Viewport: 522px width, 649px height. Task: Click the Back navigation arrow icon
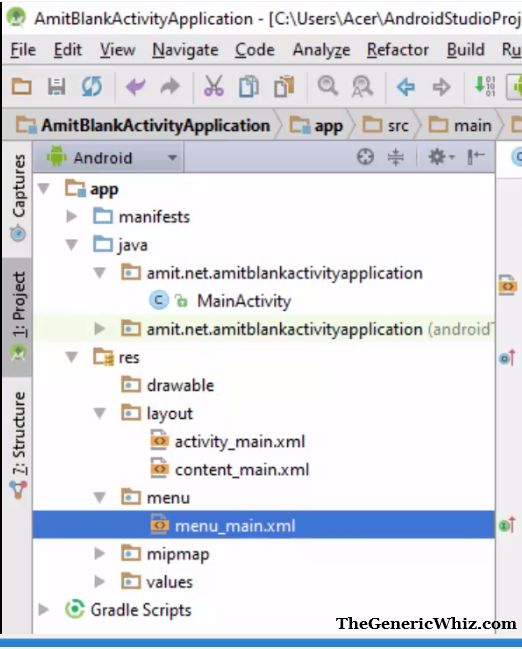click(406, 87)
